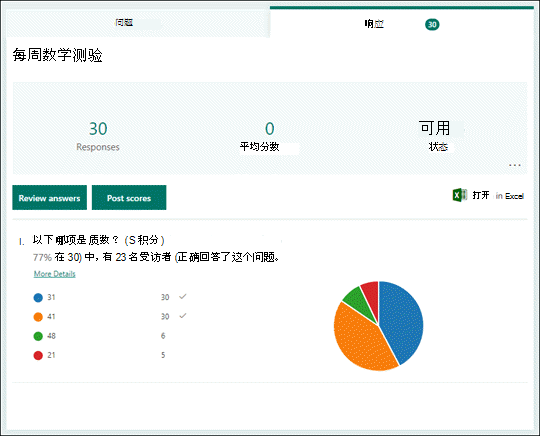This screenshot has height=436, width=540.
Task: Open the More Details link
Action: coord(54,274)
